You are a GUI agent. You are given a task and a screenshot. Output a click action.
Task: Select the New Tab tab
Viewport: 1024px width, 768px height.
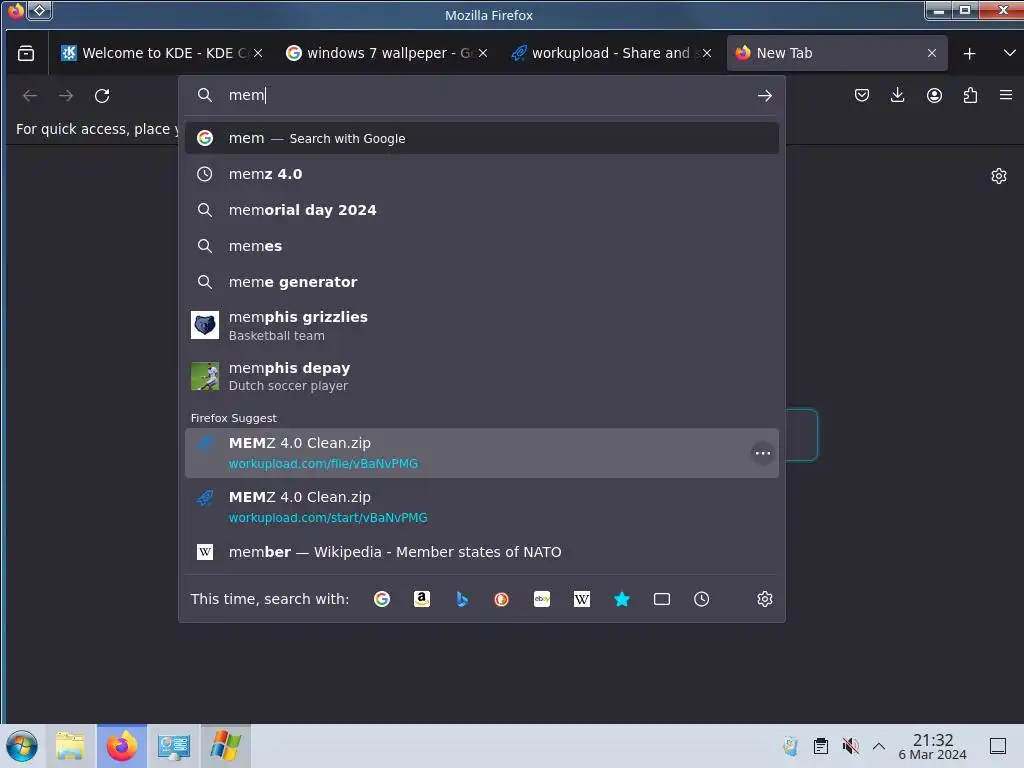837,53
